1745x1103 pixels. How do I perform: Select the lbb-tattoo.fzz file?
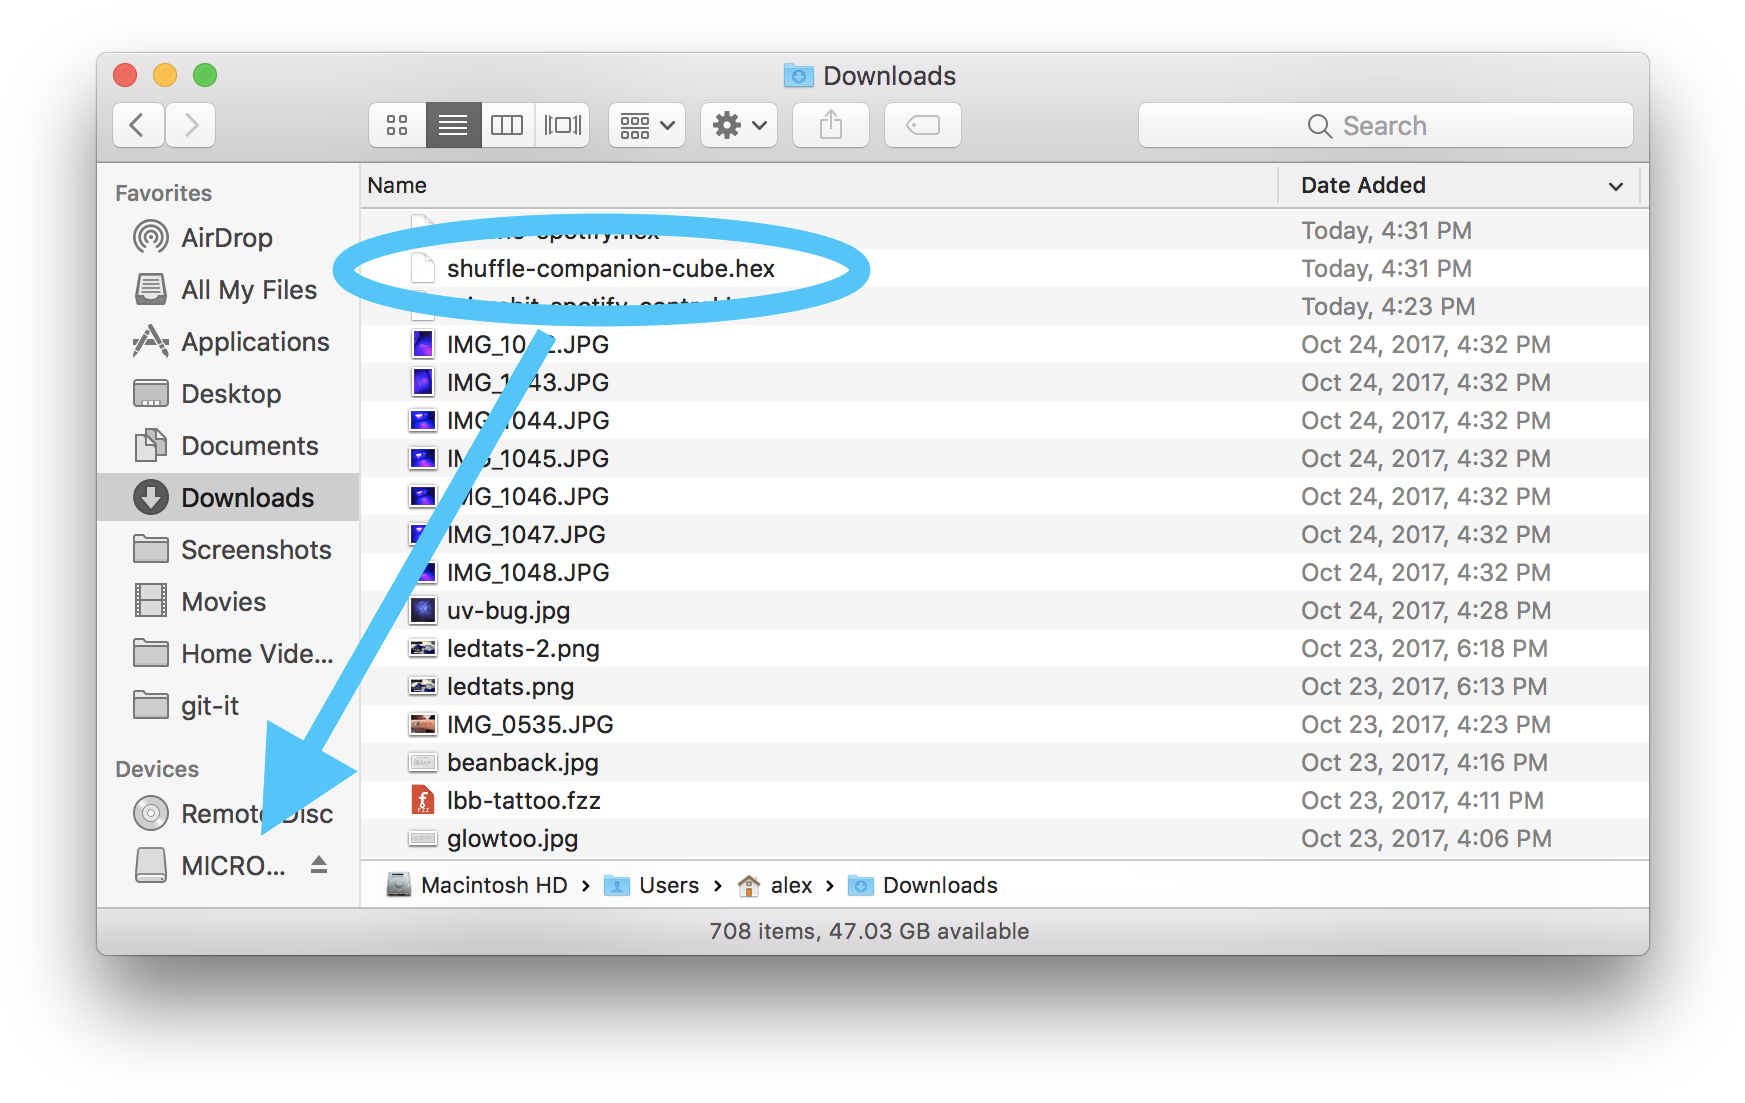click(x=523, y=801)
